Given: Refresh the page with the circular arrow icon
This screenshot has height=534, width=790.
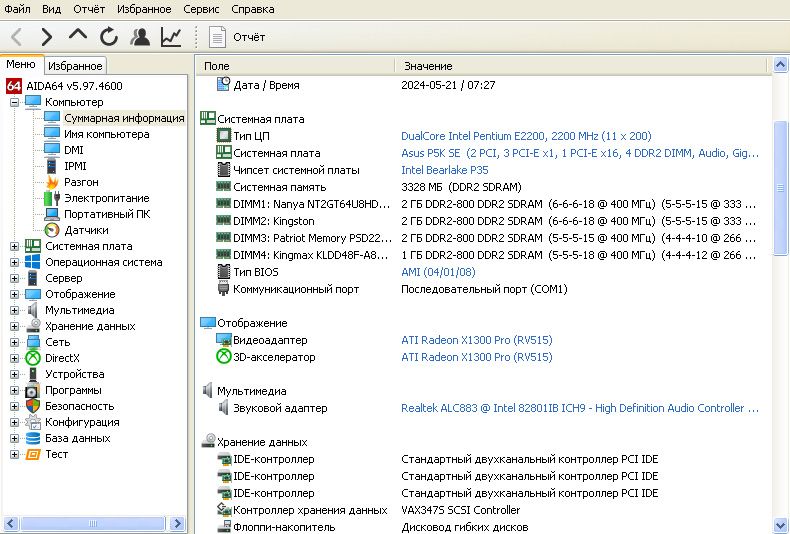Looking at the screenshot, I should click(109, 37).
